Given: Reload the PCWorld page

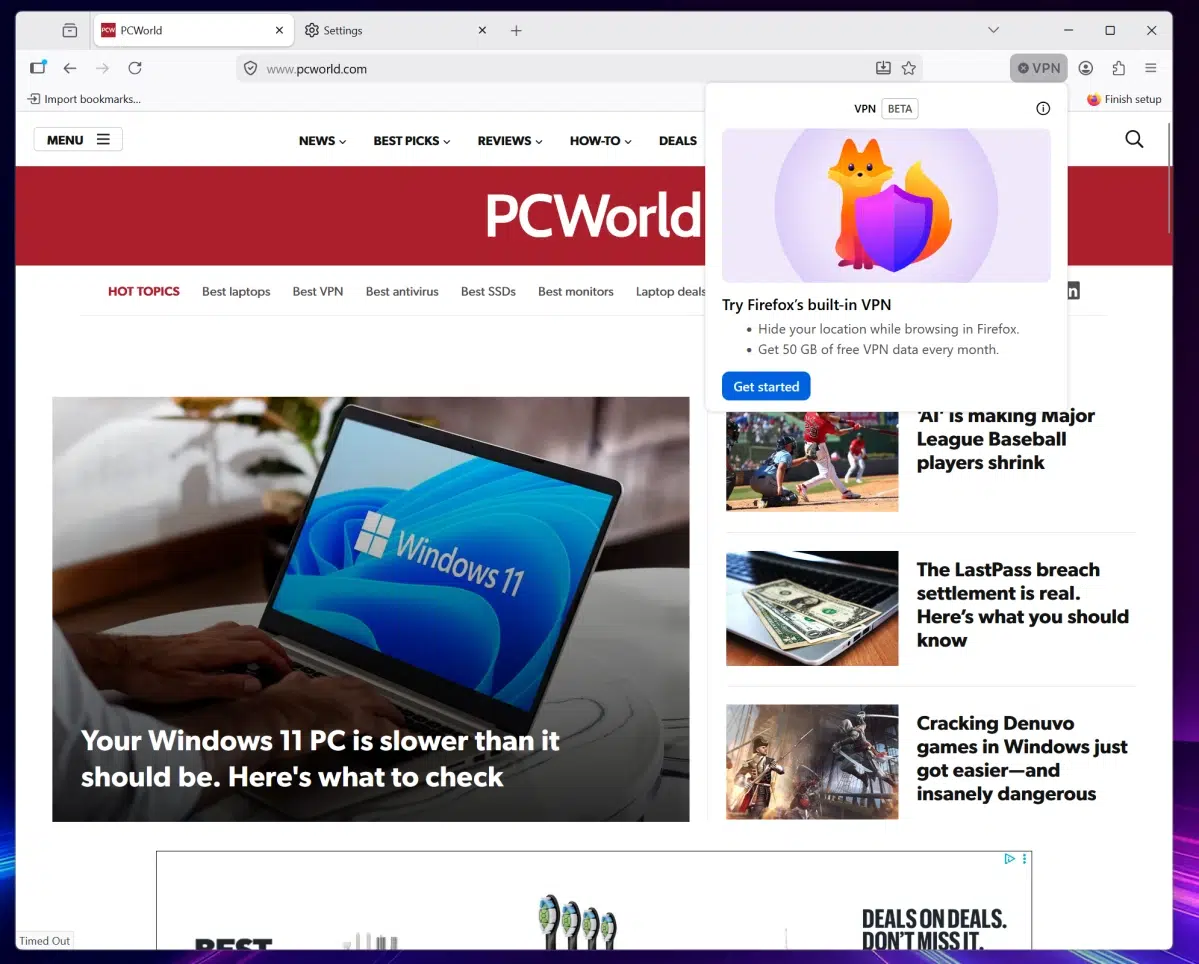Looking at the screenshot, I should coord(134,68).
